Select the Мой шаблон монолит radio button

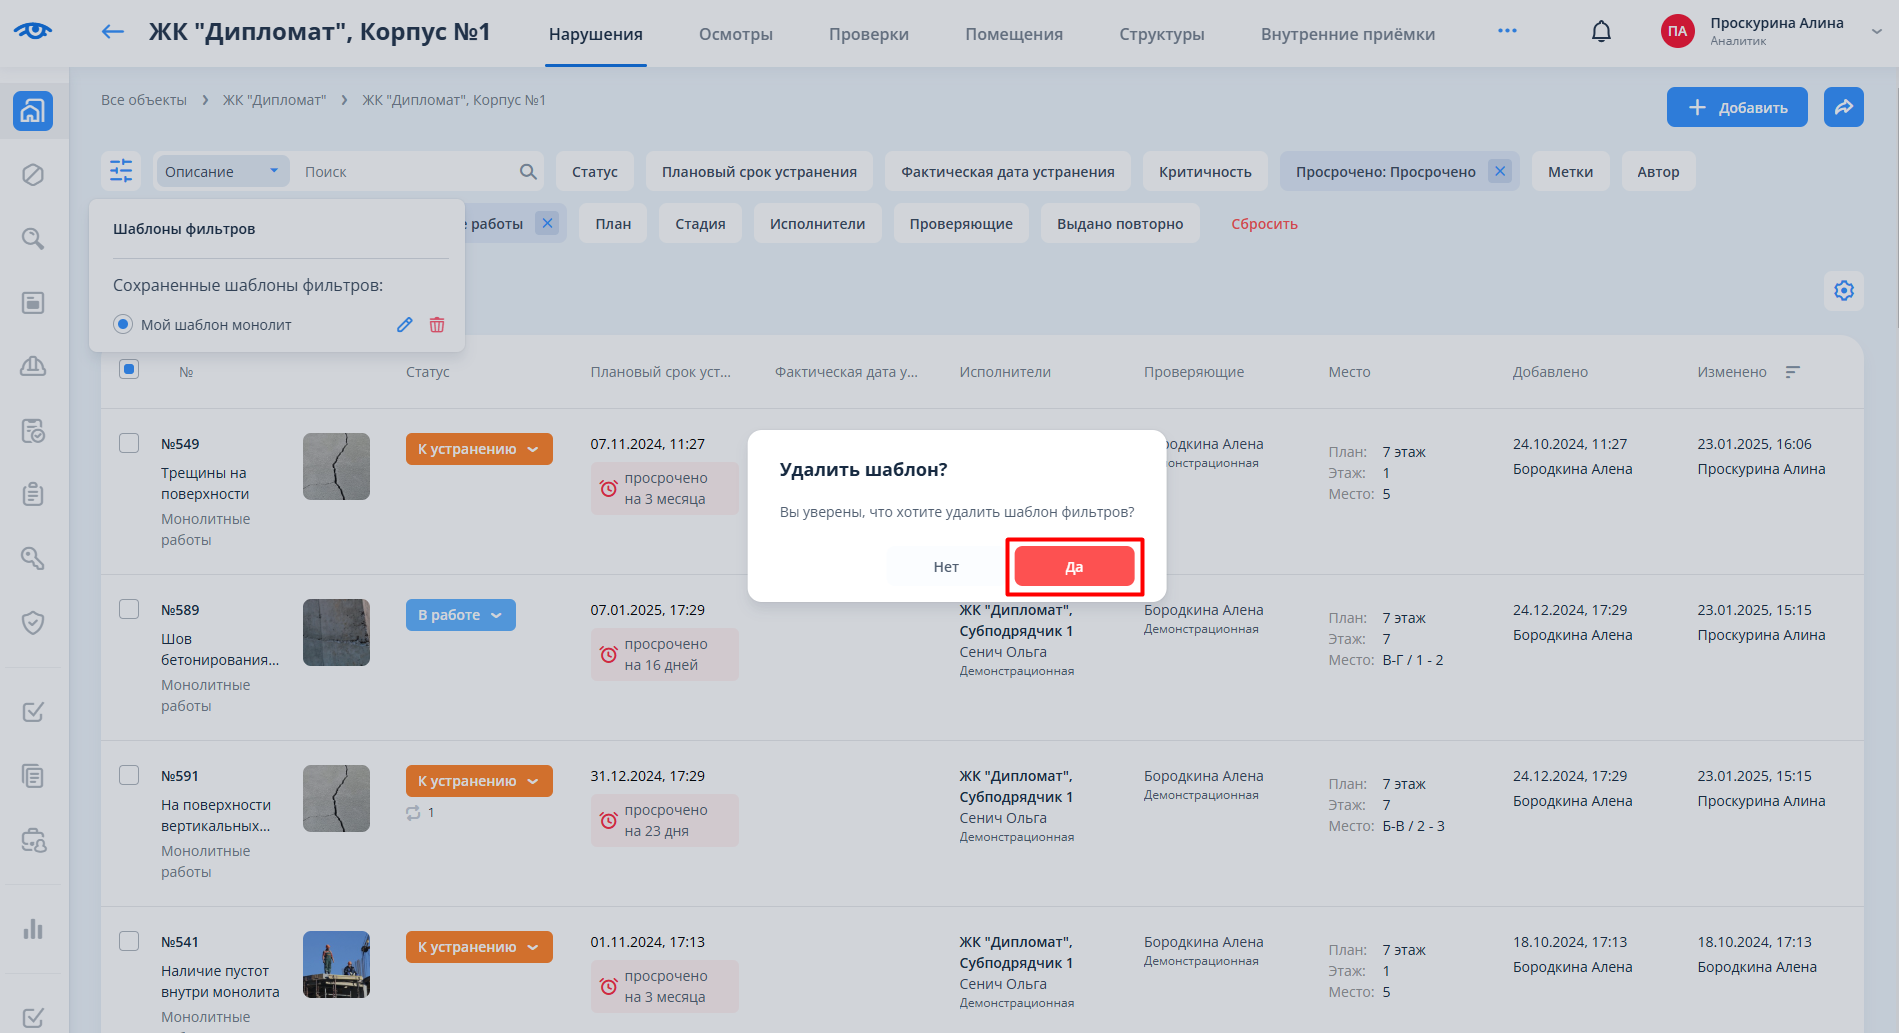point(123,325)
